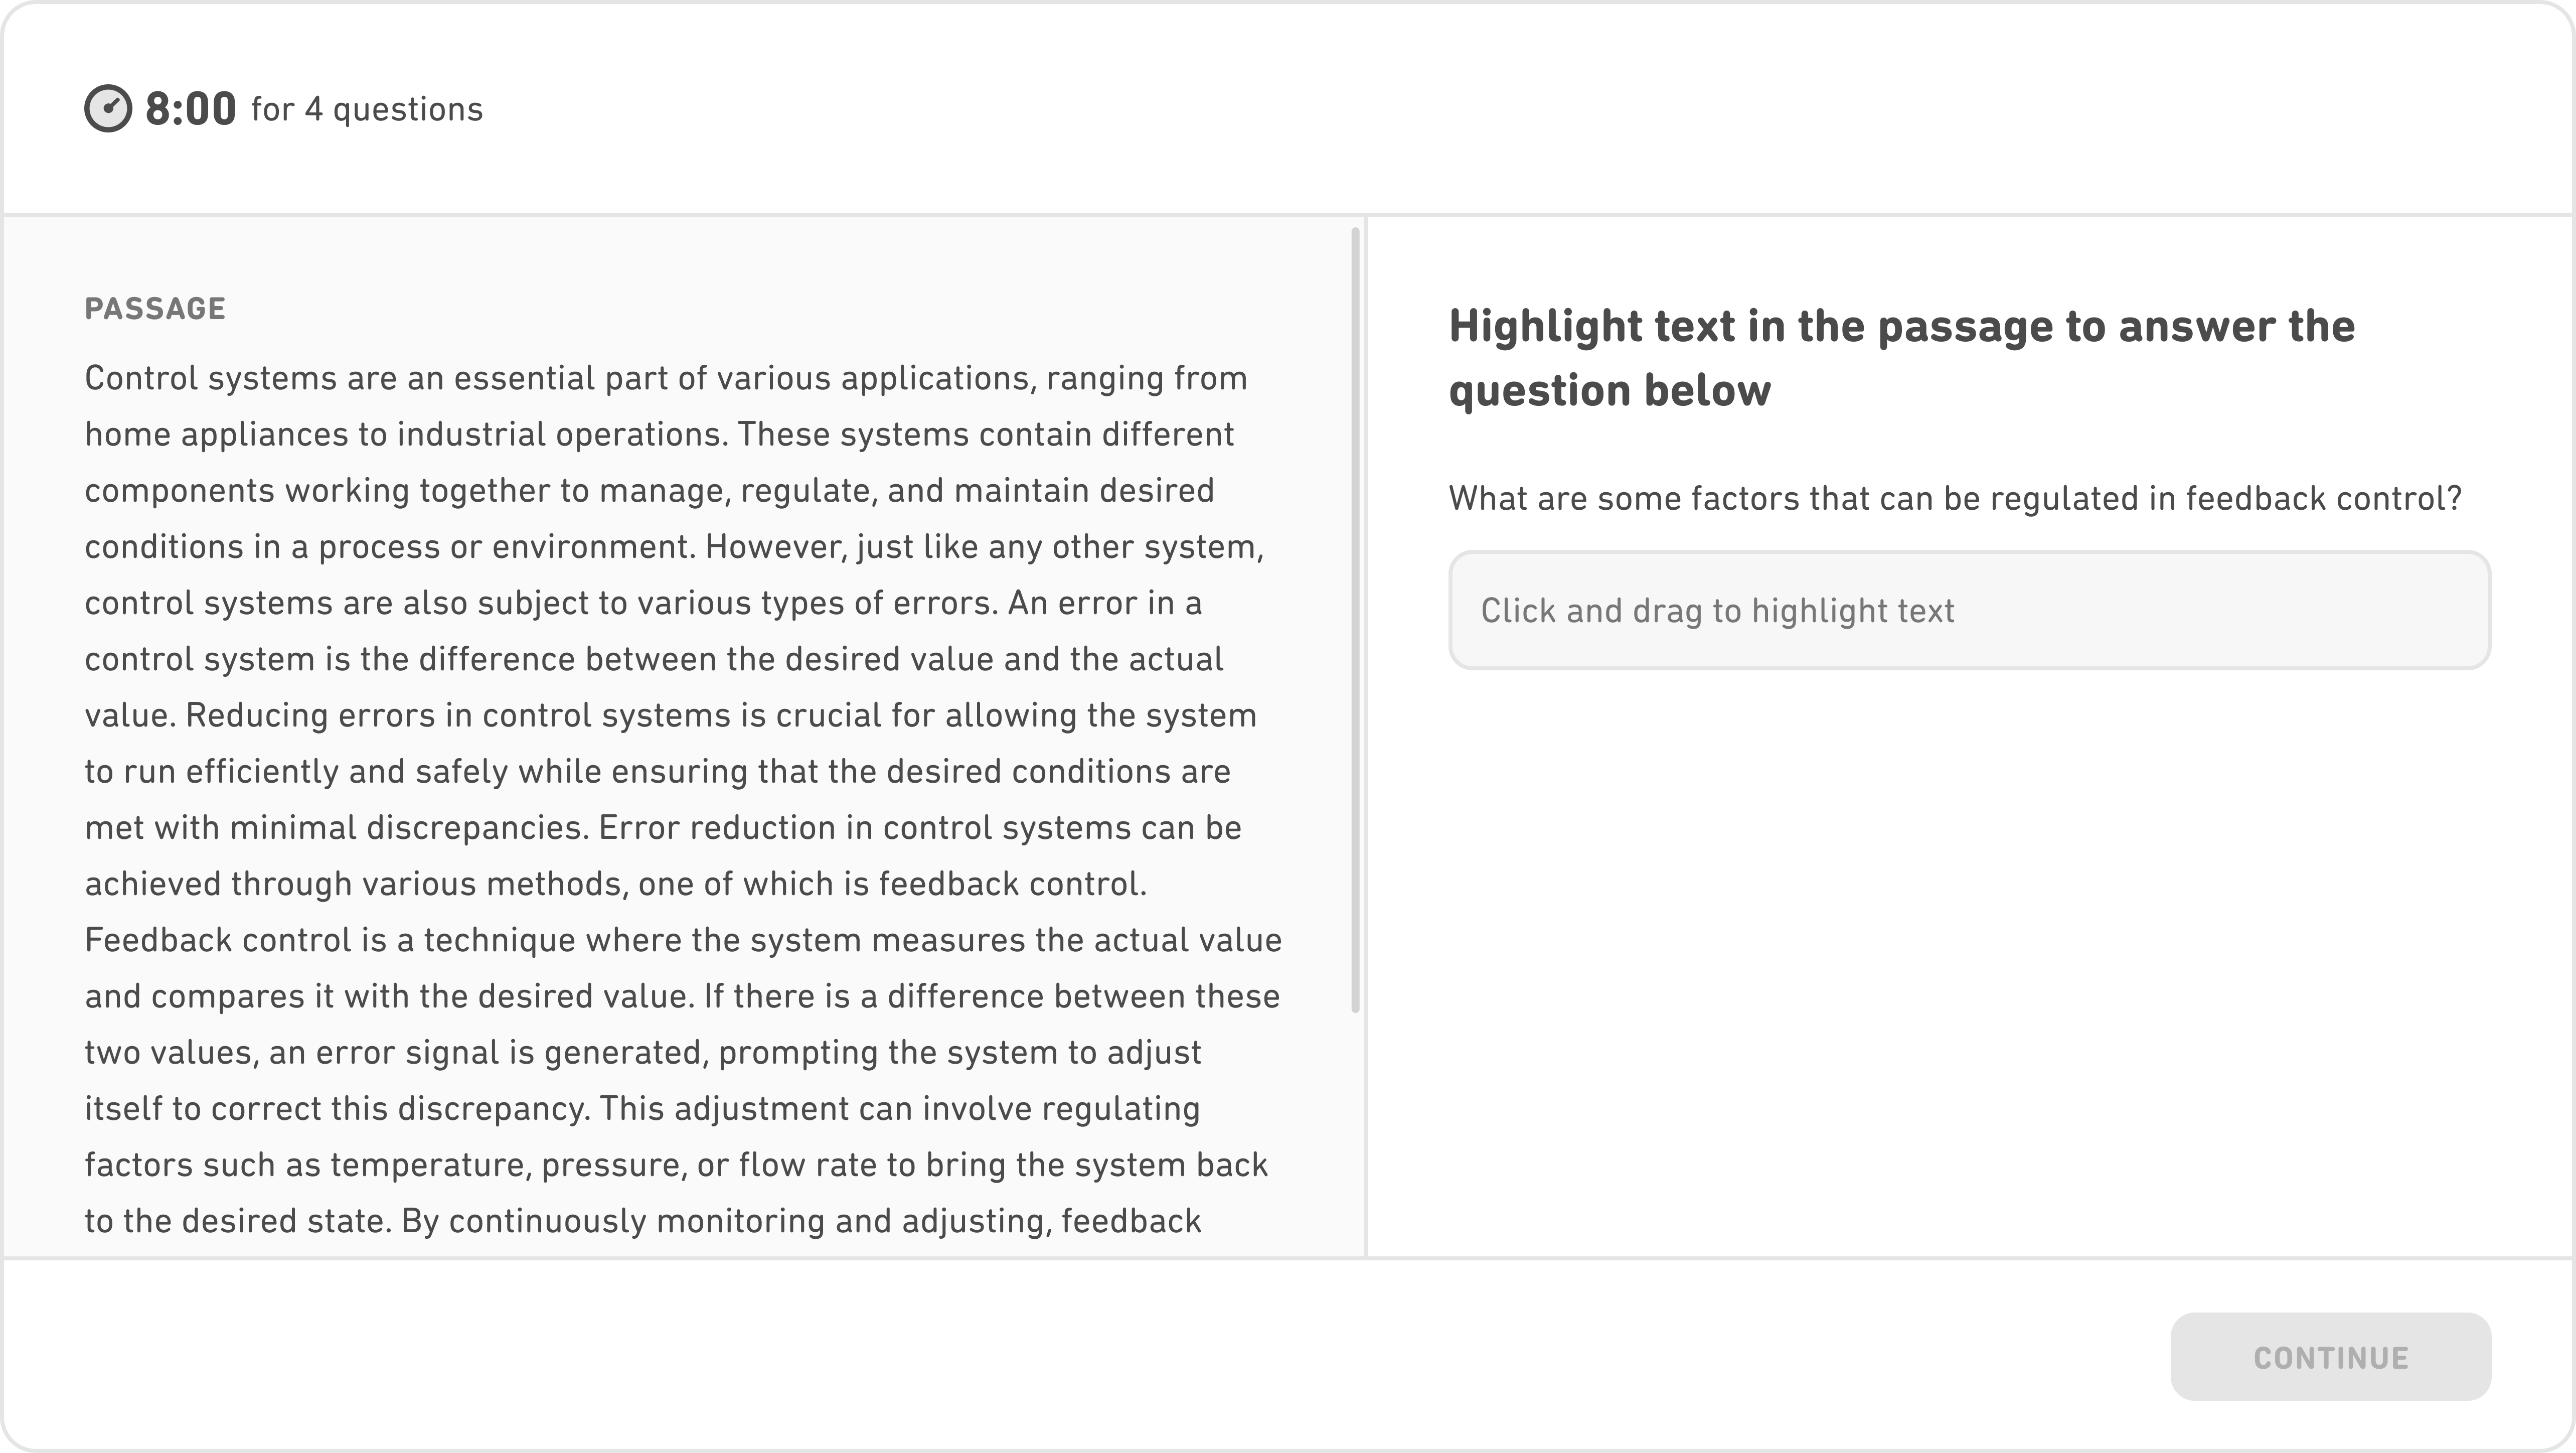Click the PASSAGE section heading
This screenshot has width=2576, height=1453.
click(155, 308)
